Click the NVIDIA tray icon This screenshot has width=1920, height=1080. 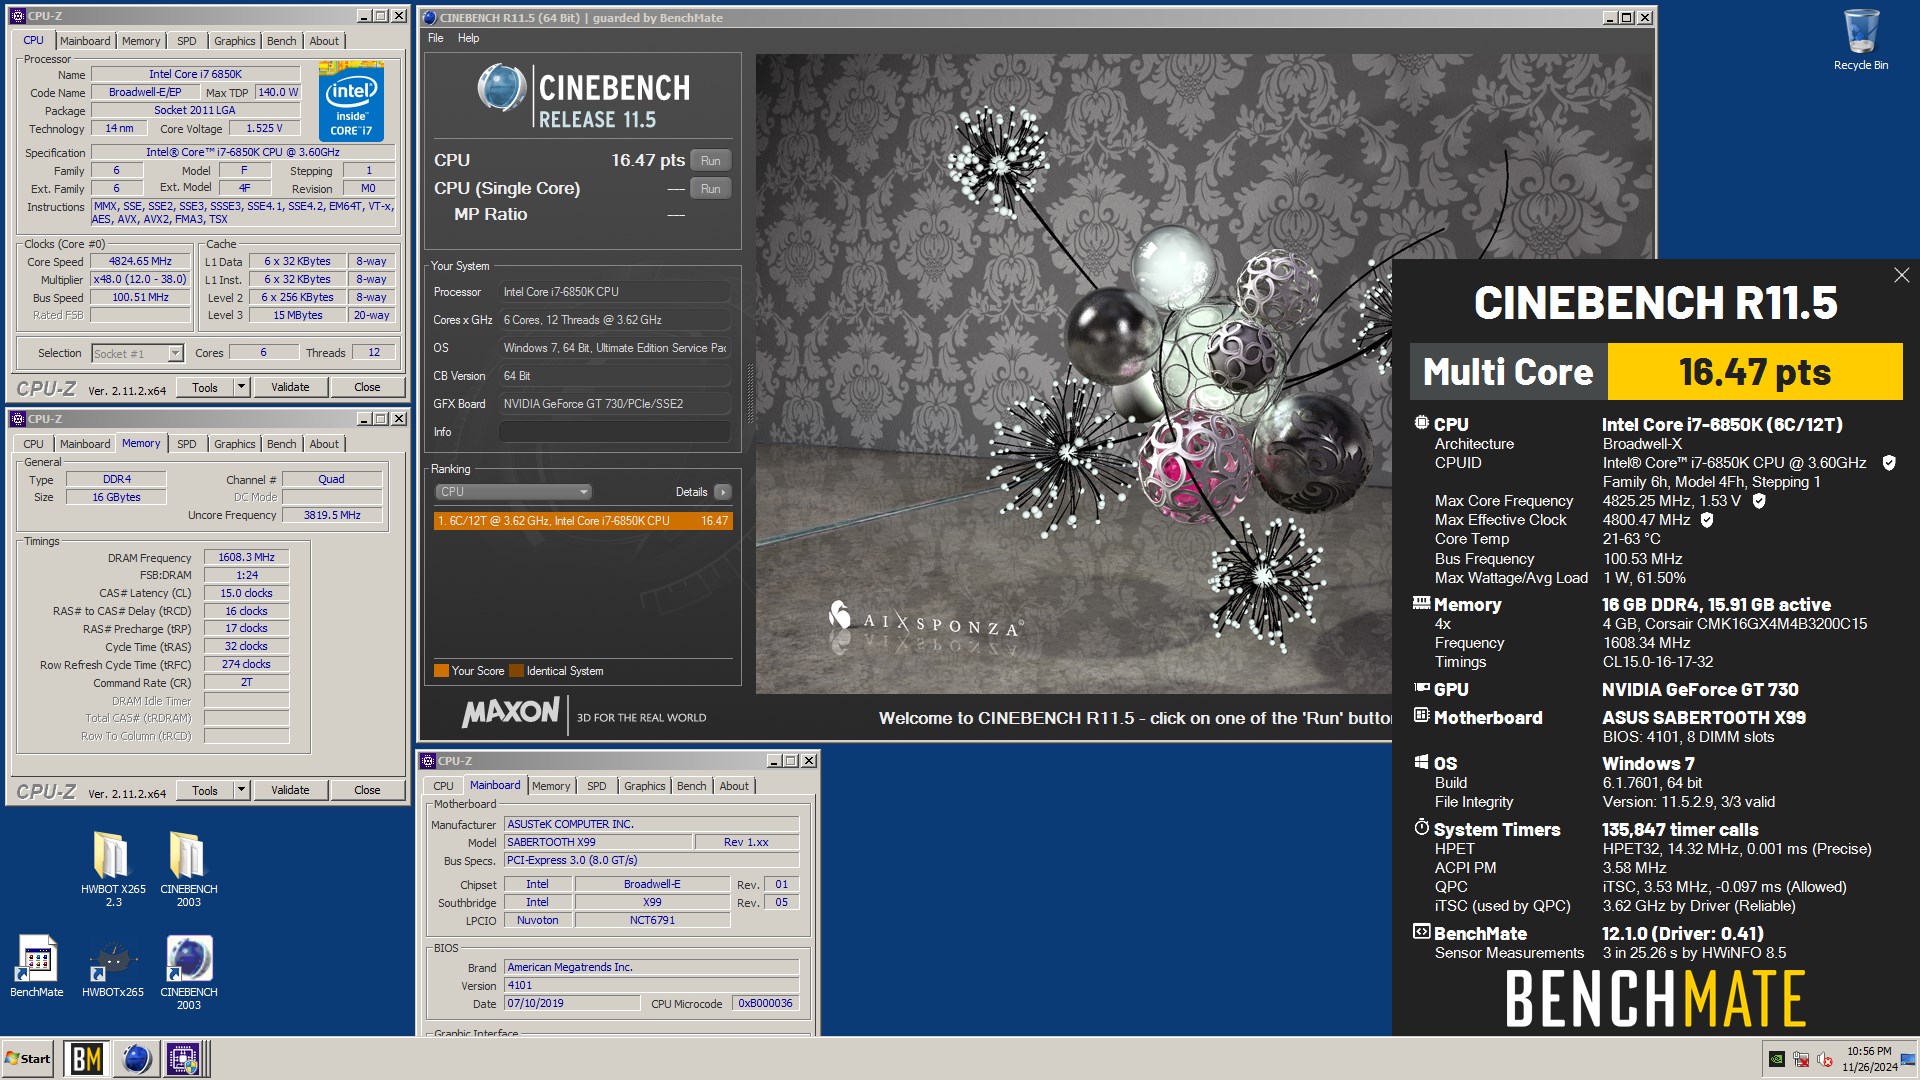1776,1059
